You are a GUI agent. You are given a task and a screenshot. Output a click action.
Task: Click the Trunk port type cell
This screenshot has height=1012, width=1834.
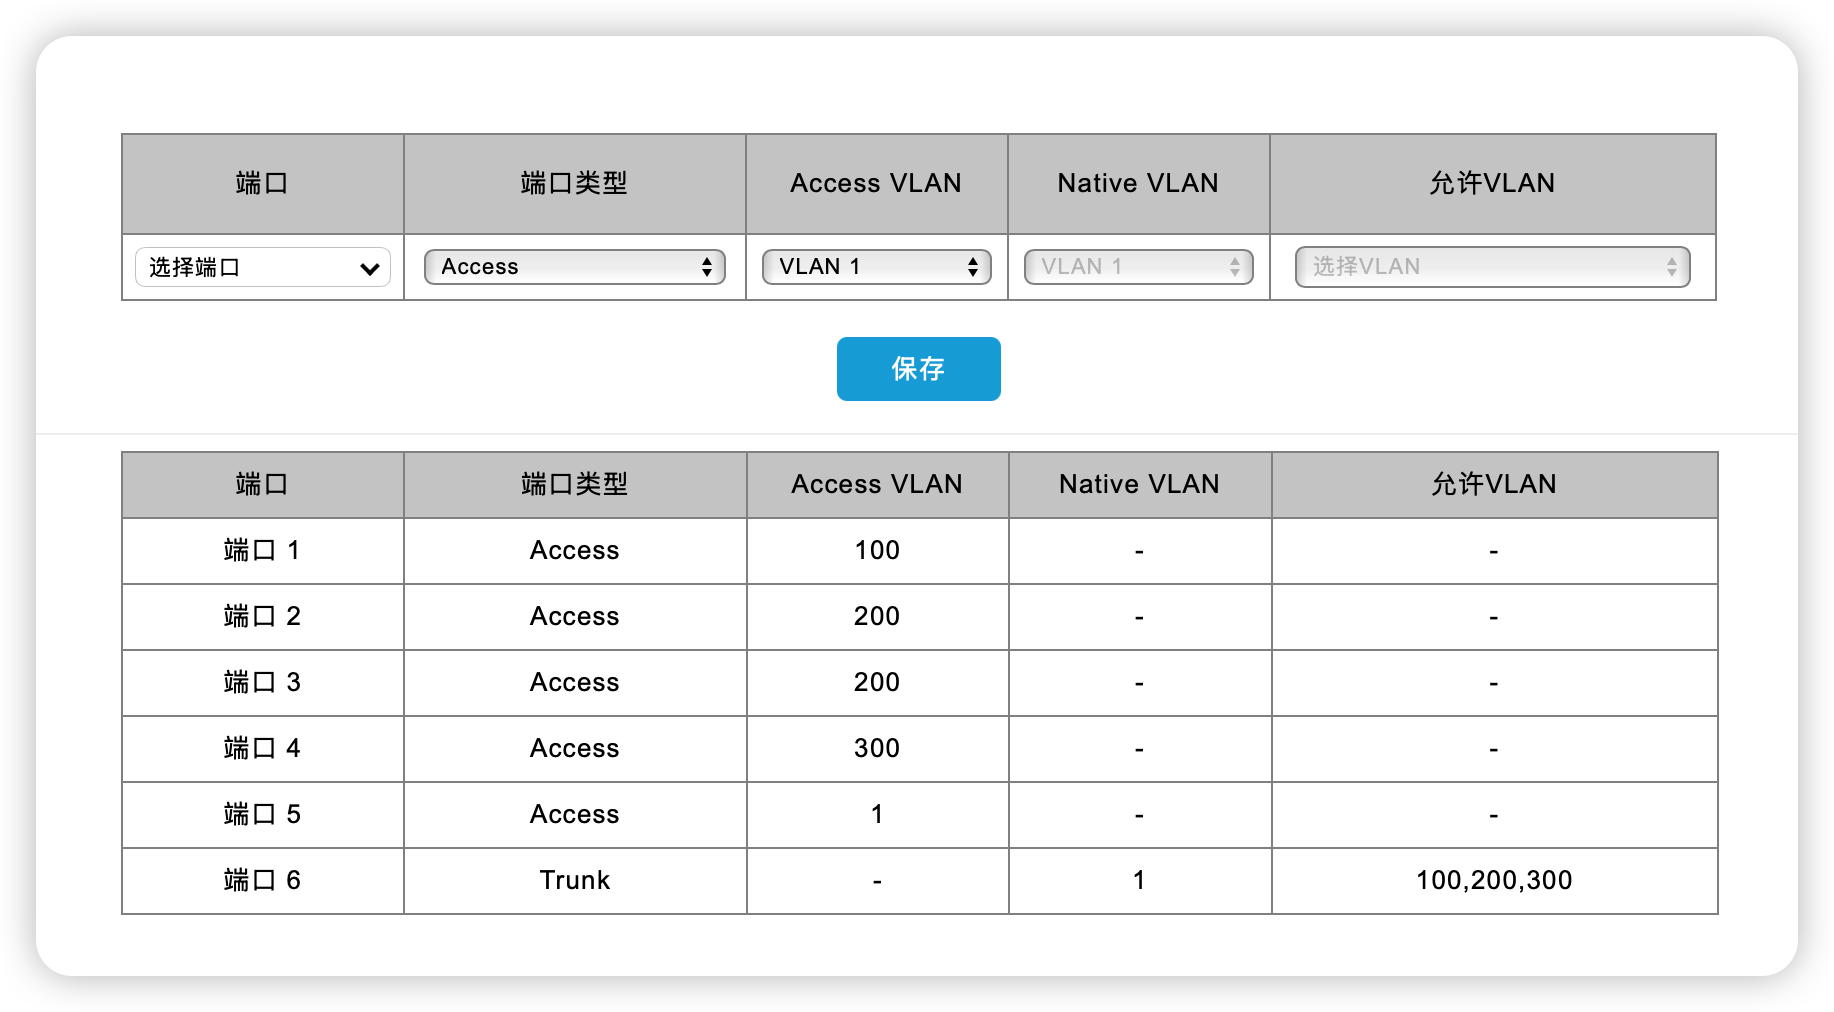tap(574, 881)
